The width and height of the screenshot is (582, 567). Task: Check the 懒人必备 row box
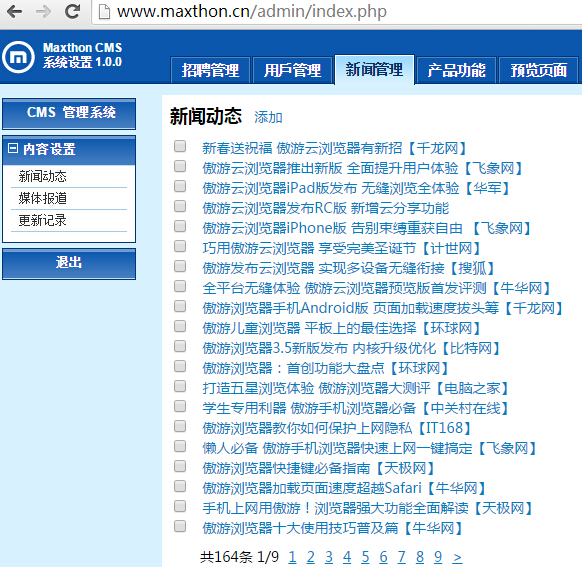(180, 446)
